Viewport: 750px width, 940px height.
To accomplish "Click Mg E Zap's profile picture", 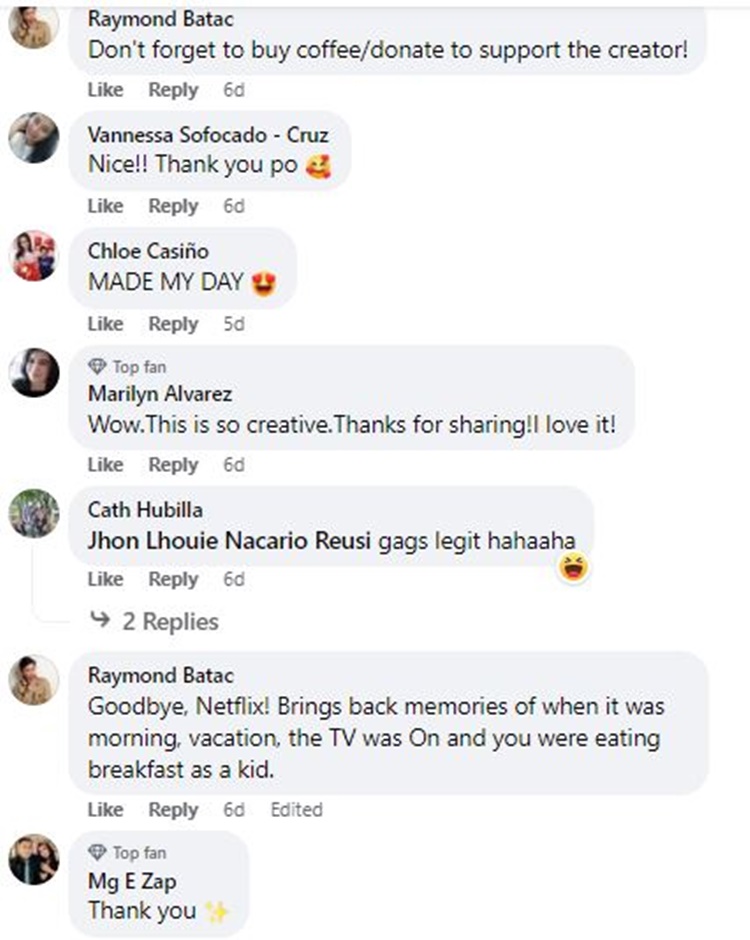I will (34, 858).
